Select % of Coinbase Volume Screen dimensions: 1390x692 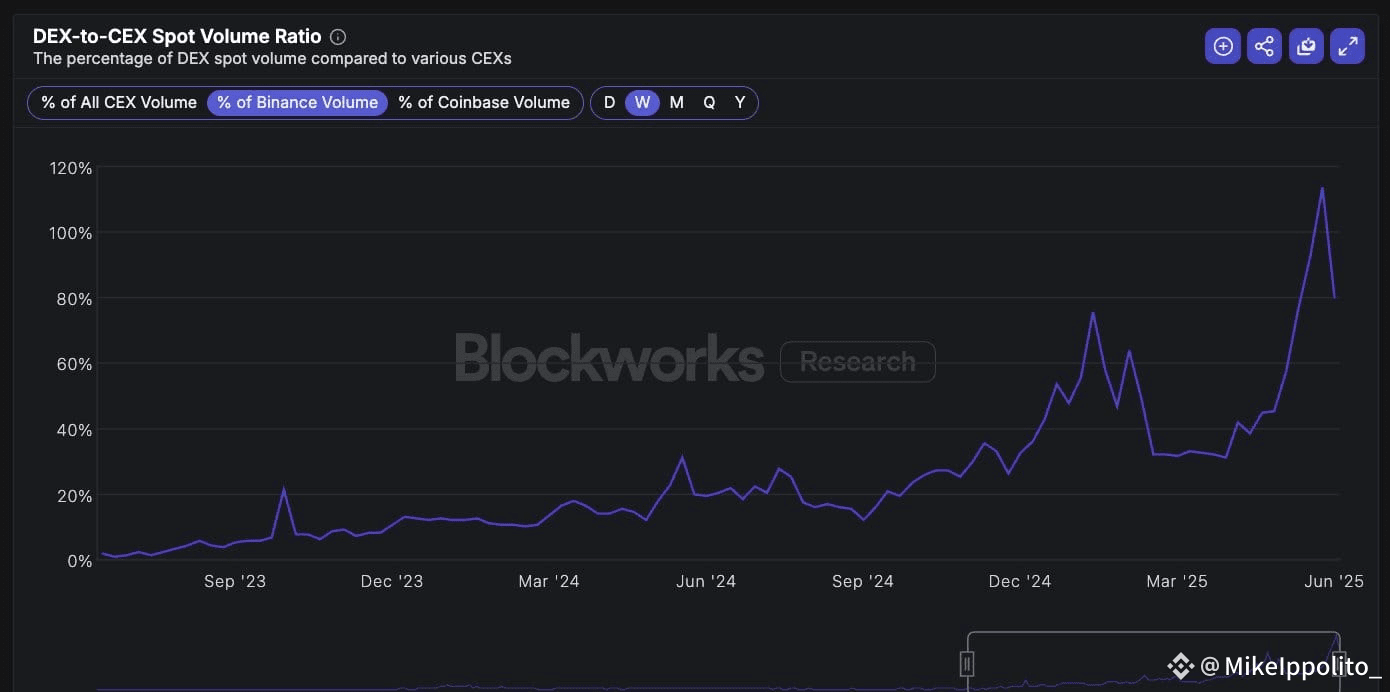[x=484, y=102]
